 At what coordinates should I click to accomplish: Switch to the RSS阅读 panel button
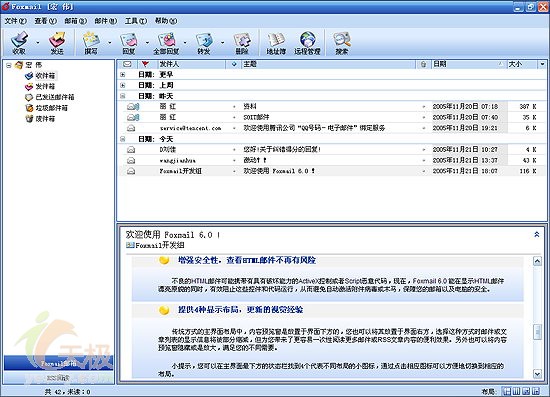click(x=59, y=378)
